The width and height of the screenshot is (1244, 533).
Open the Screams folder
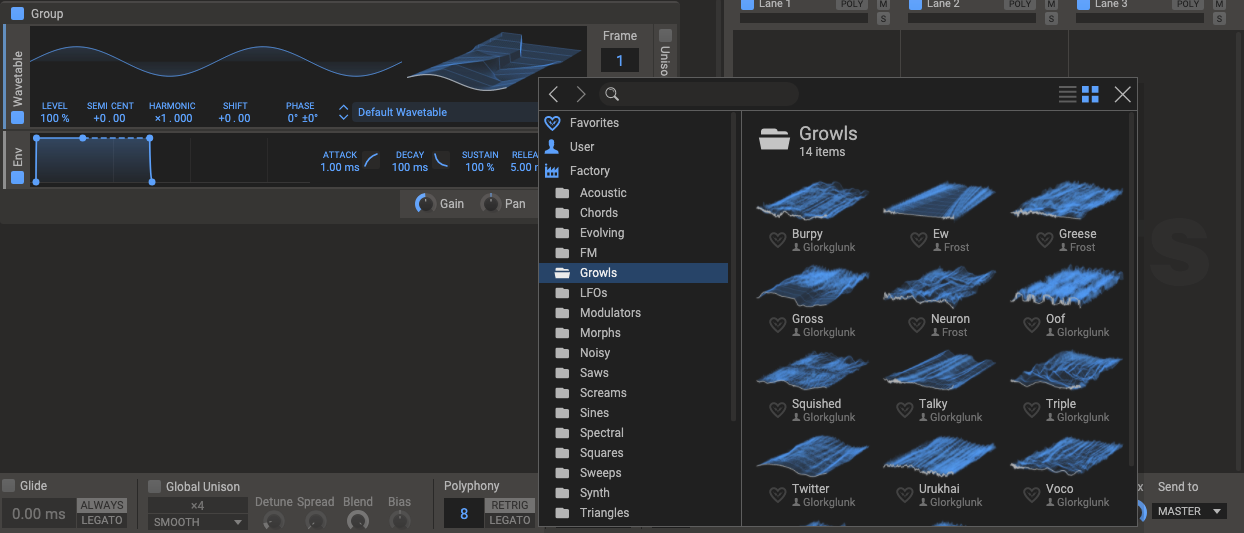(603, 393)
